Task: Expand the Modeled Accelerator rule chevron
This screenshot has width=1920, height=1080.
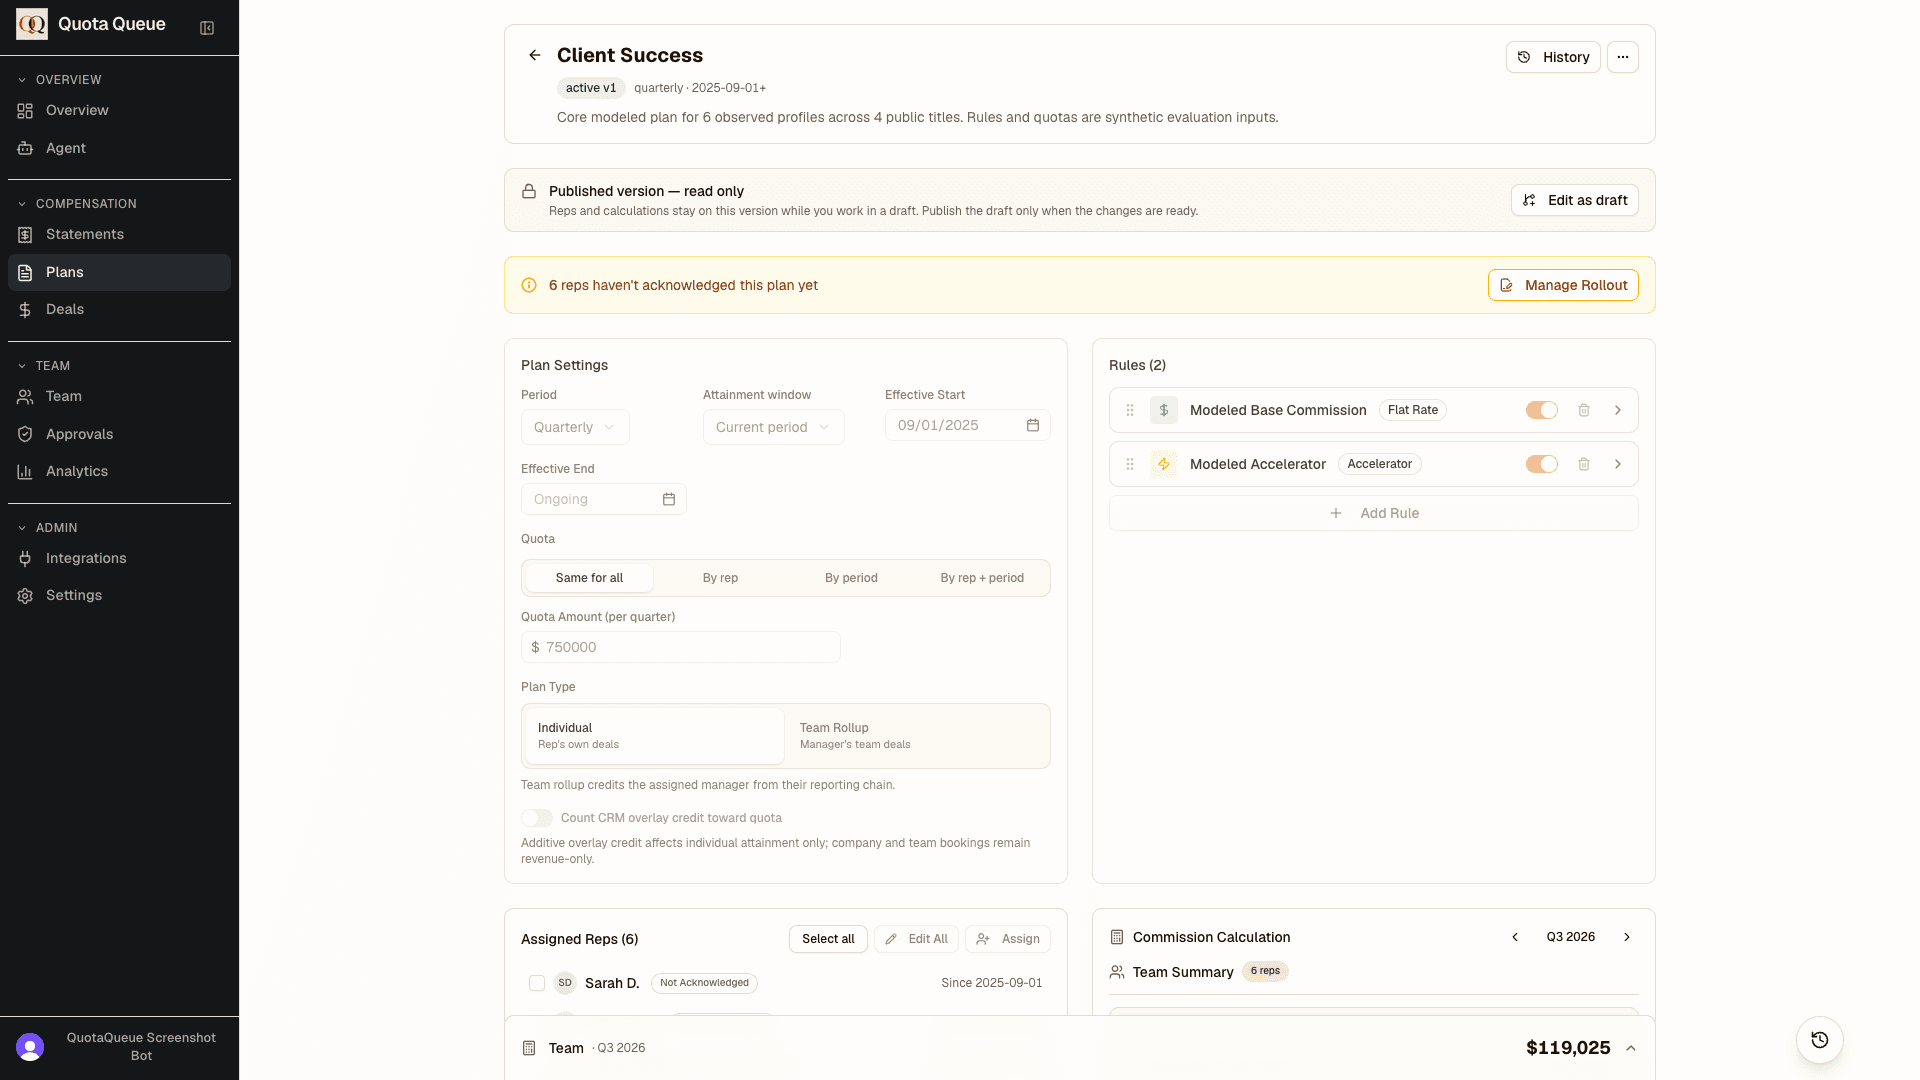Action: point(1618,464)
